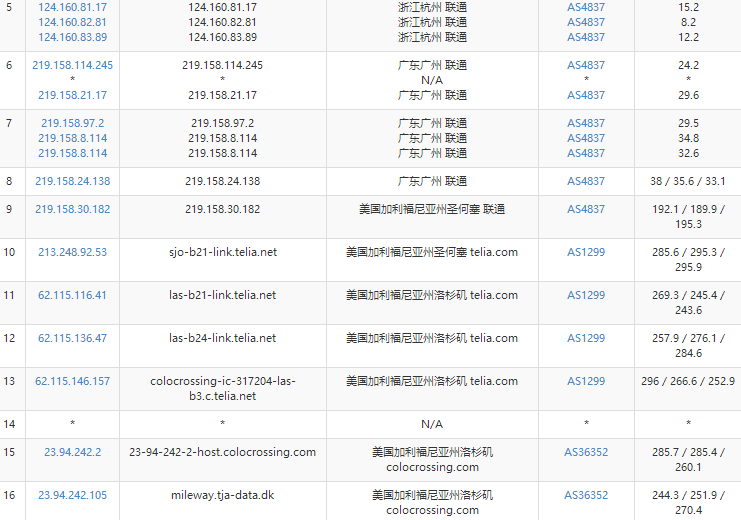Image resolution: width=741 pixels, height=520 pixels.
Task: Click the blue 219.158.21.17 IP link
Action: tap(72, 95)
